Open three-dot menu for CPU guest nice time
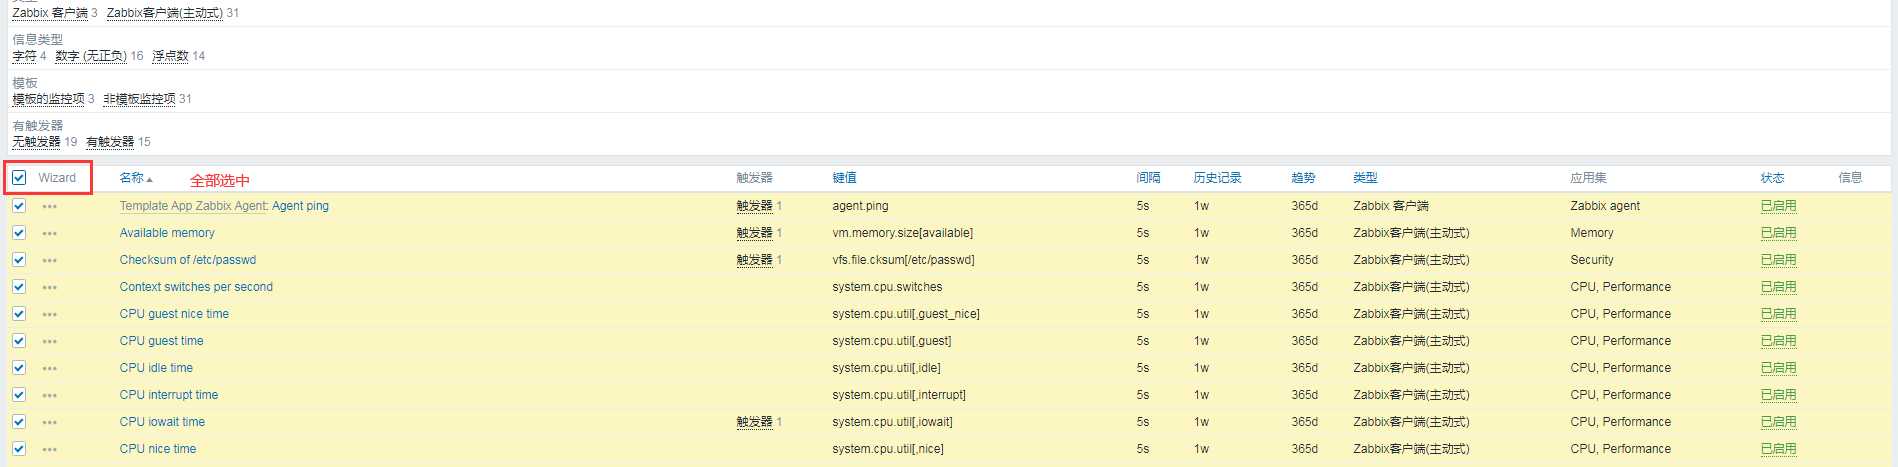The width and height of the screenshot is (1898, 467). coord(50,314)
